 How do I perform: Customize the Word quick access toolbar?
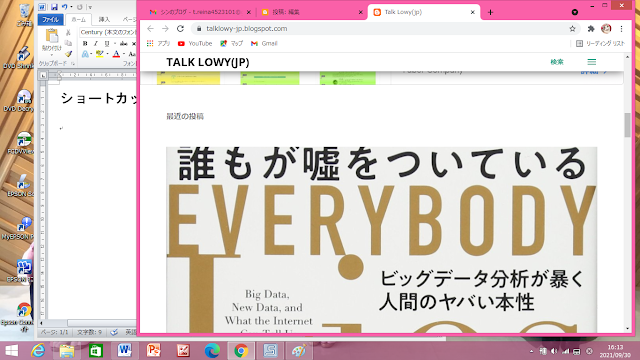[90, 7]
